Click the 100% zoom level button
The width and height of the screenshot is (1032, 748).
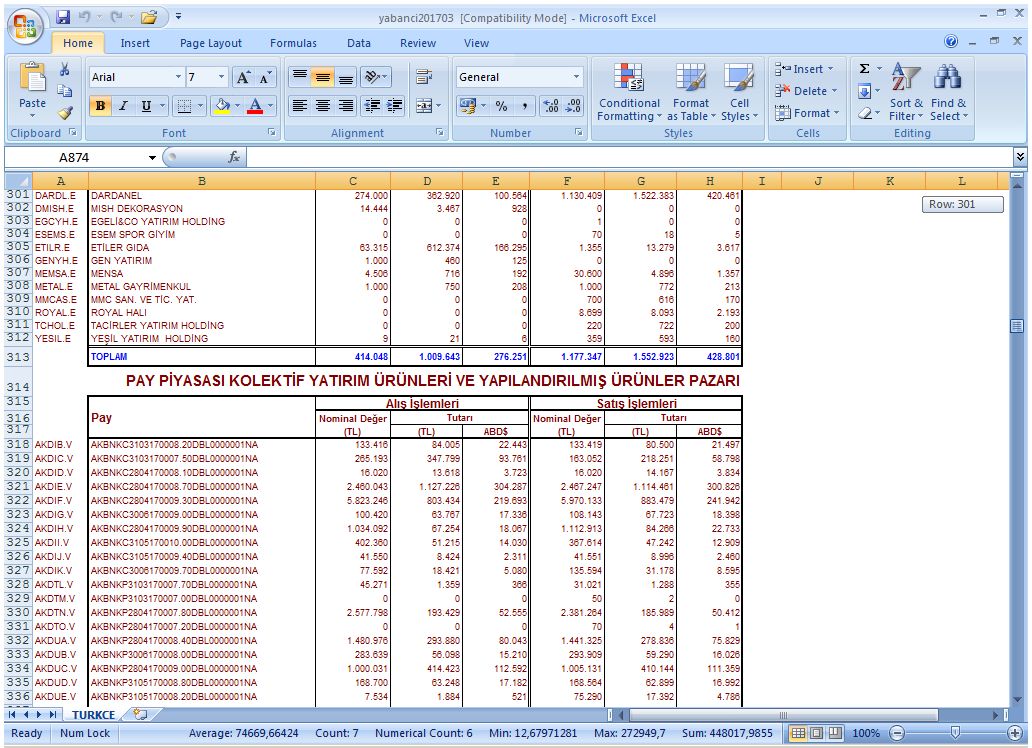(x=866, y=733)
